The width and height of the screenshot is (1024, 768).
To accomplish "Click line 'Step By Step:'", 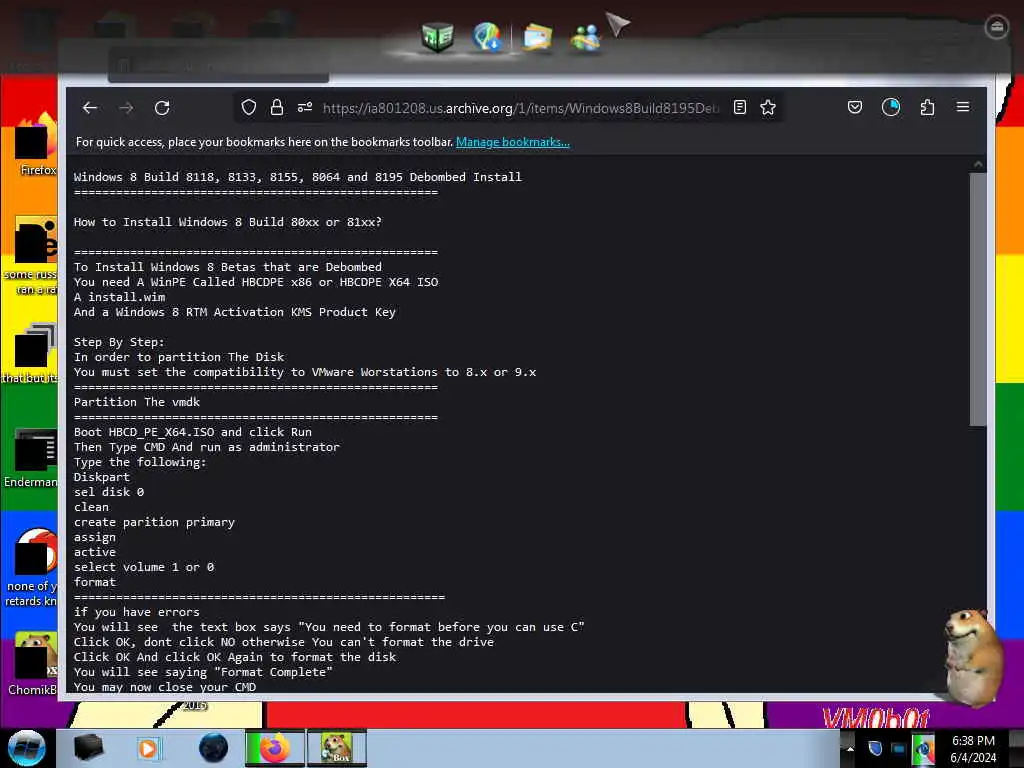I will (x=119, y=342).
